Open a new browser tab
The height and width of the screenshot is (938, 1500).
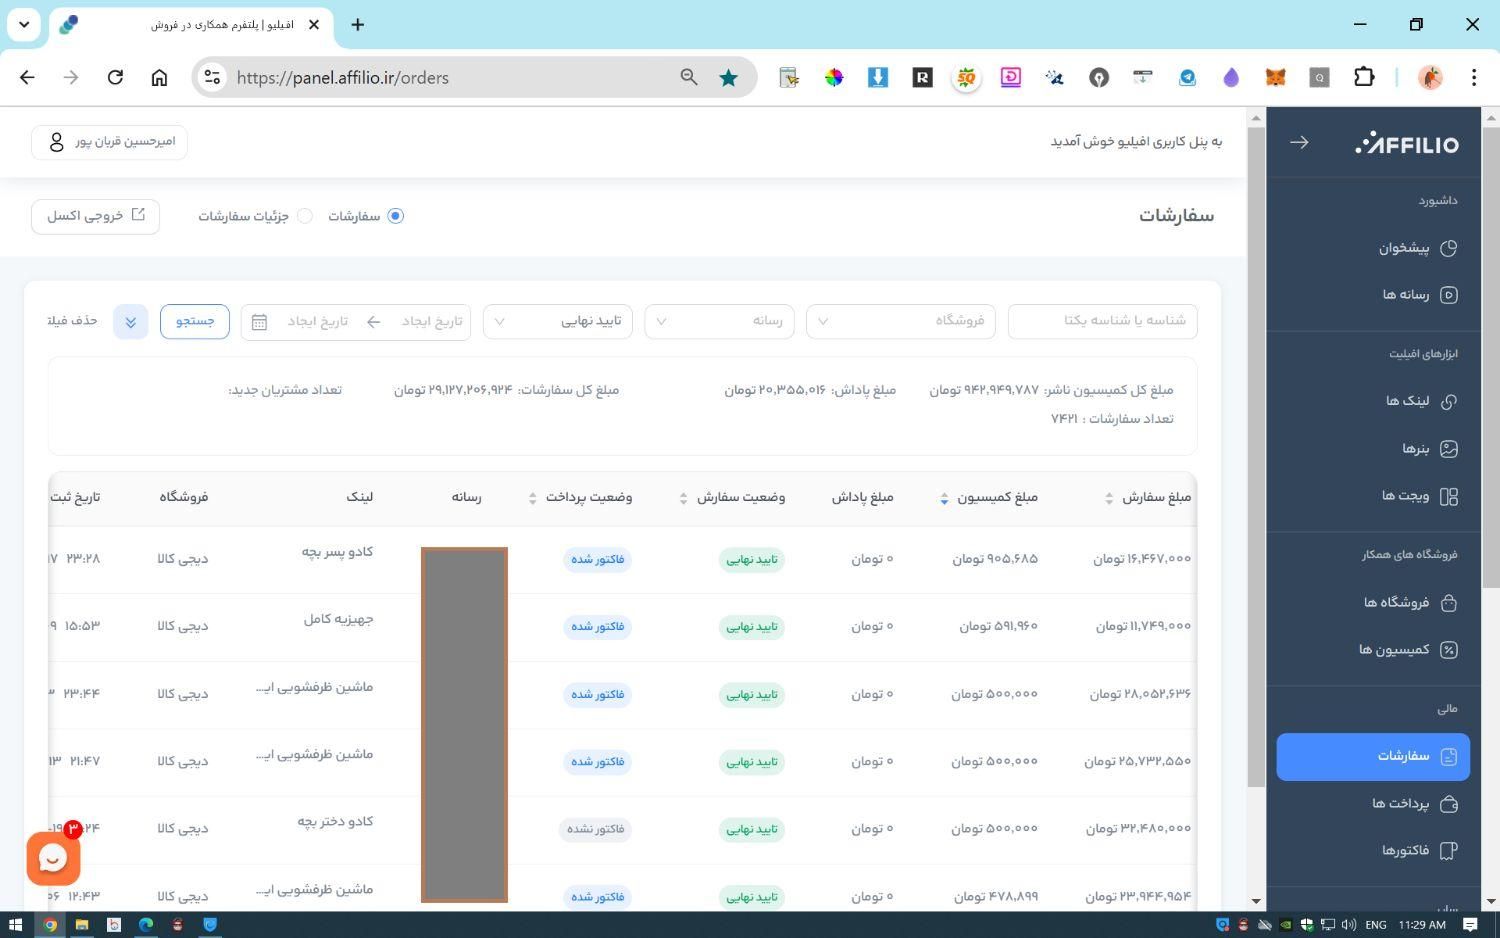[357, 24]
